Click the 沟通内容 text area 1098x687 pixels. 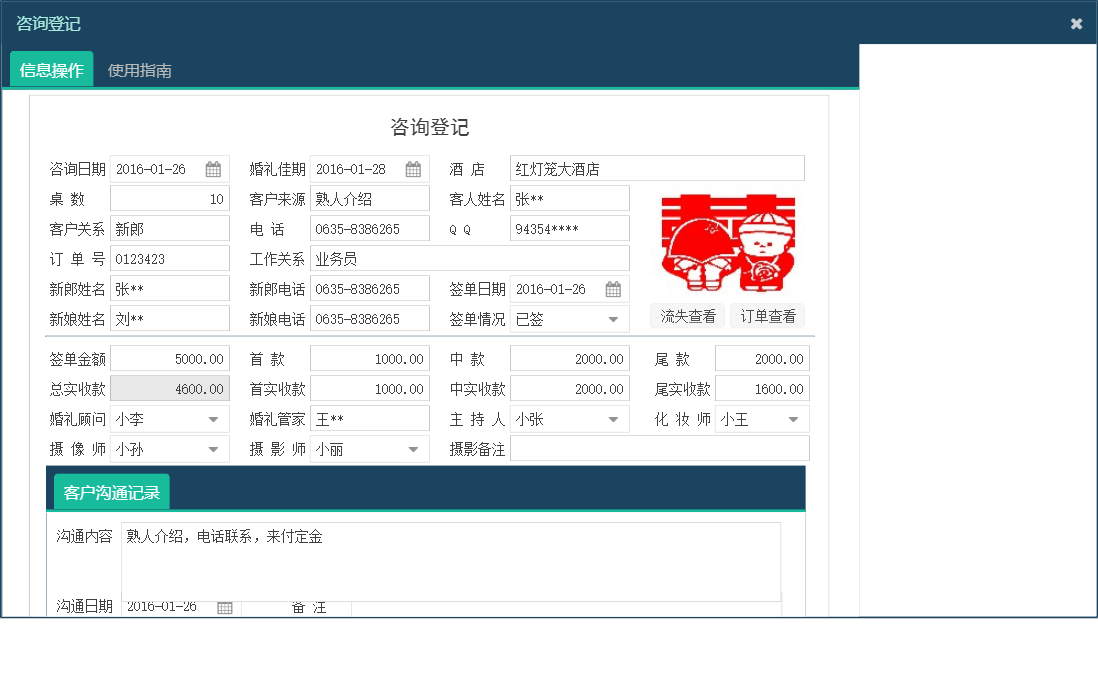450,560
